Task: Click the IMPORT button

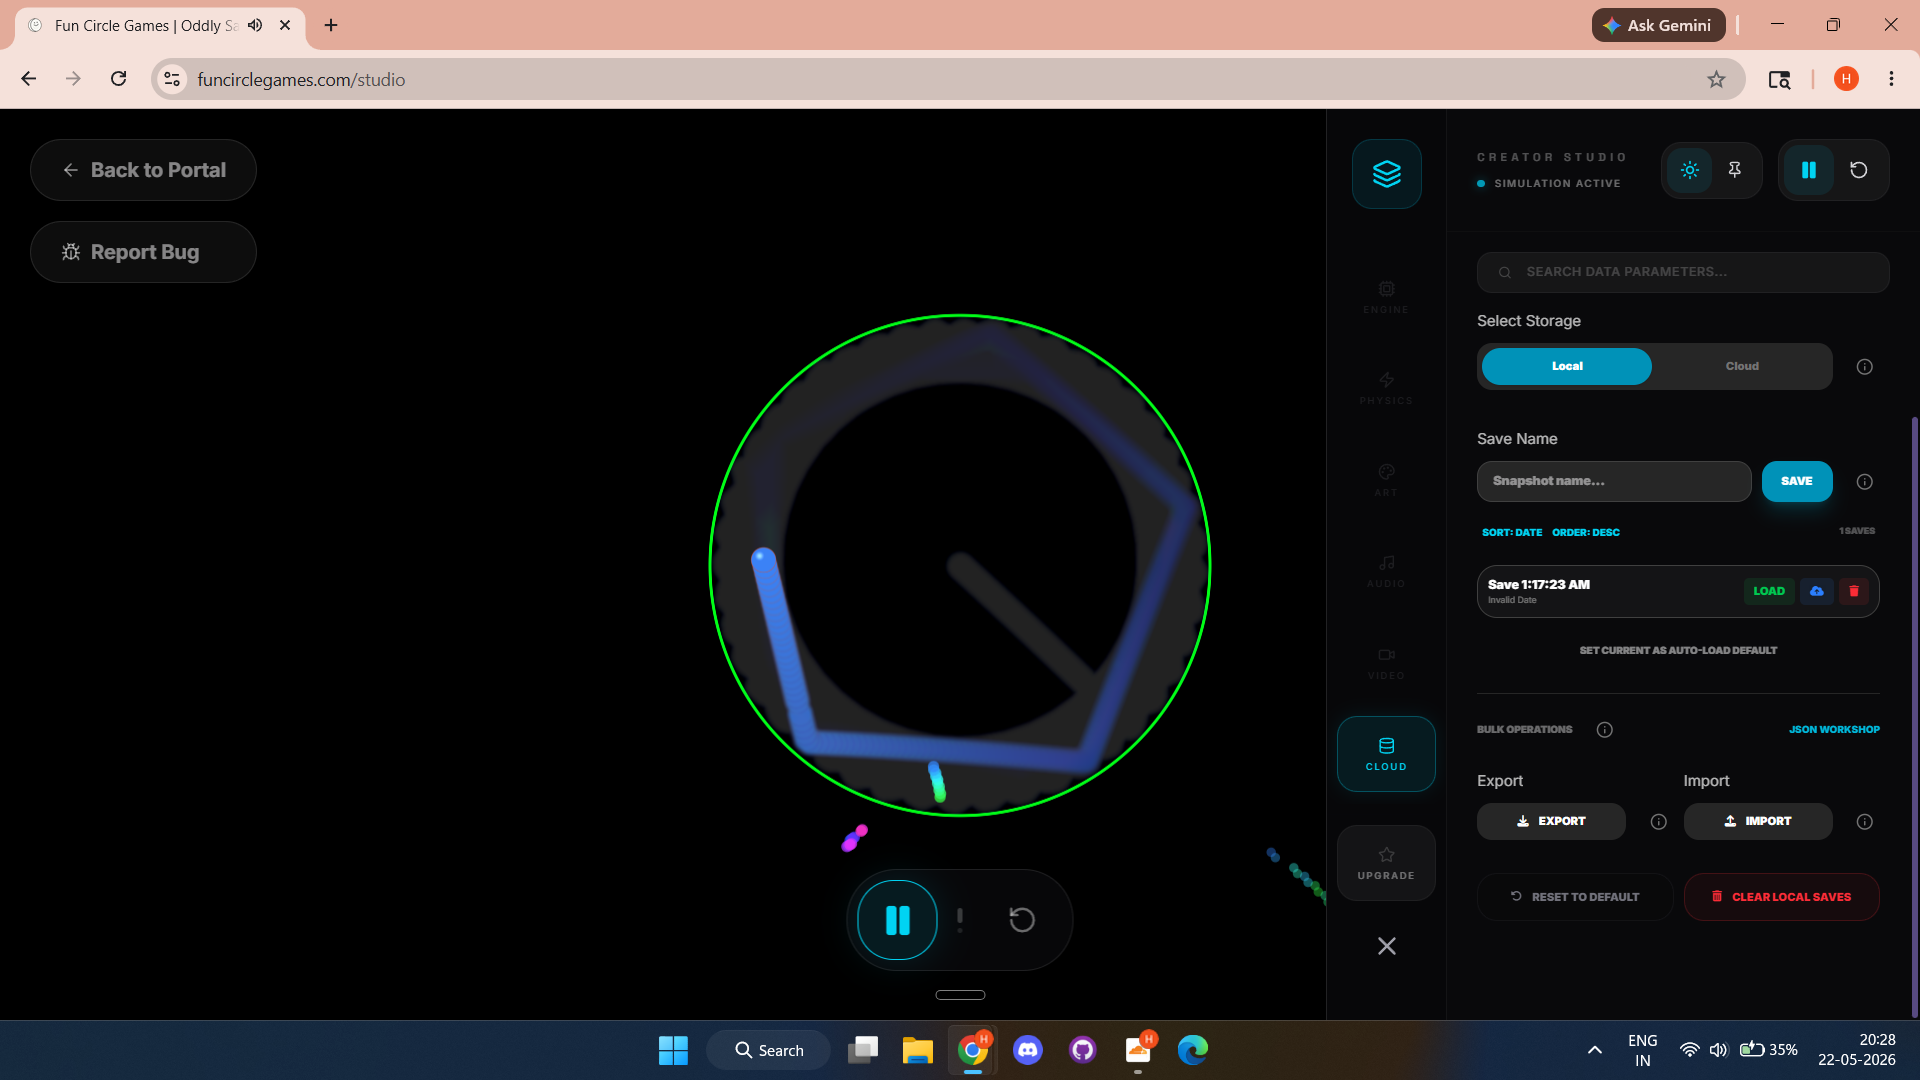Action: tap(1758, 821)
